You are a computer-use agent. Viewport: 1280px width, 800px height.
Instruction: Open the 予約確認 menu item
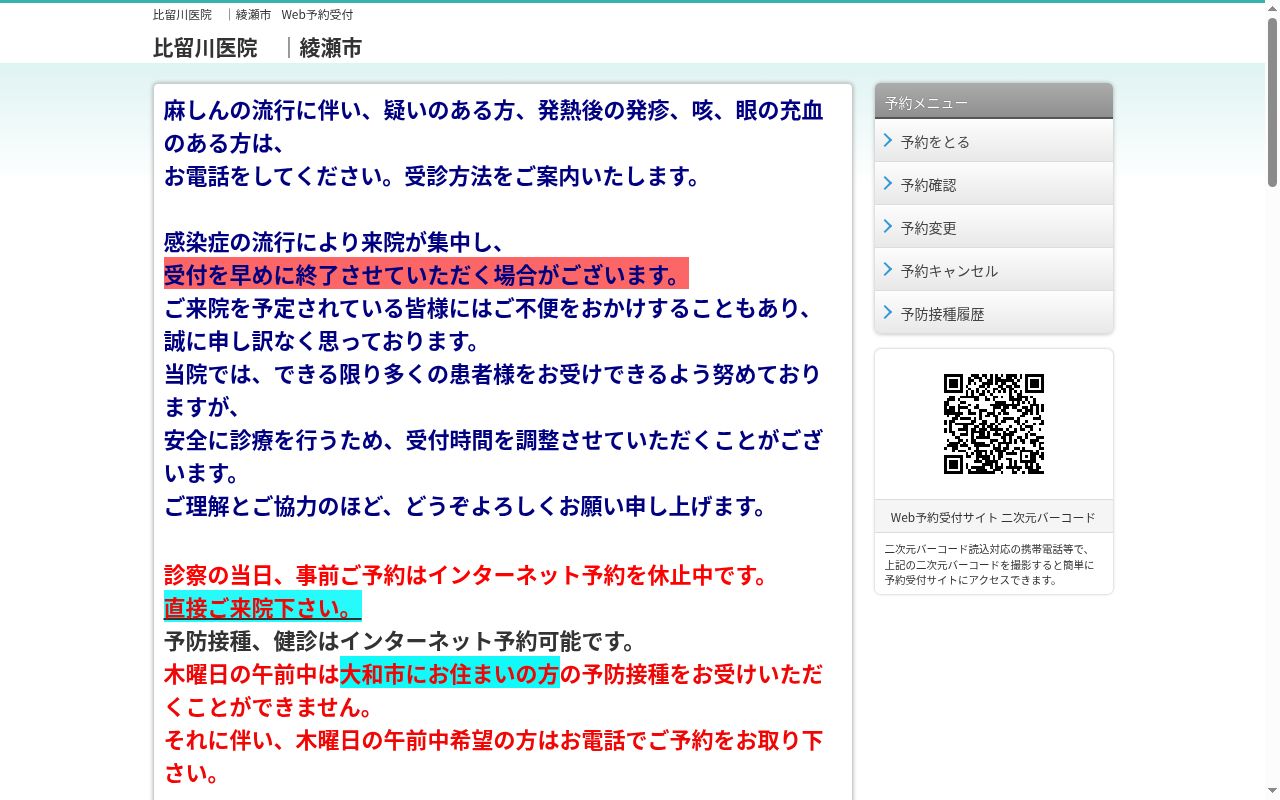(x=993, y=184)
